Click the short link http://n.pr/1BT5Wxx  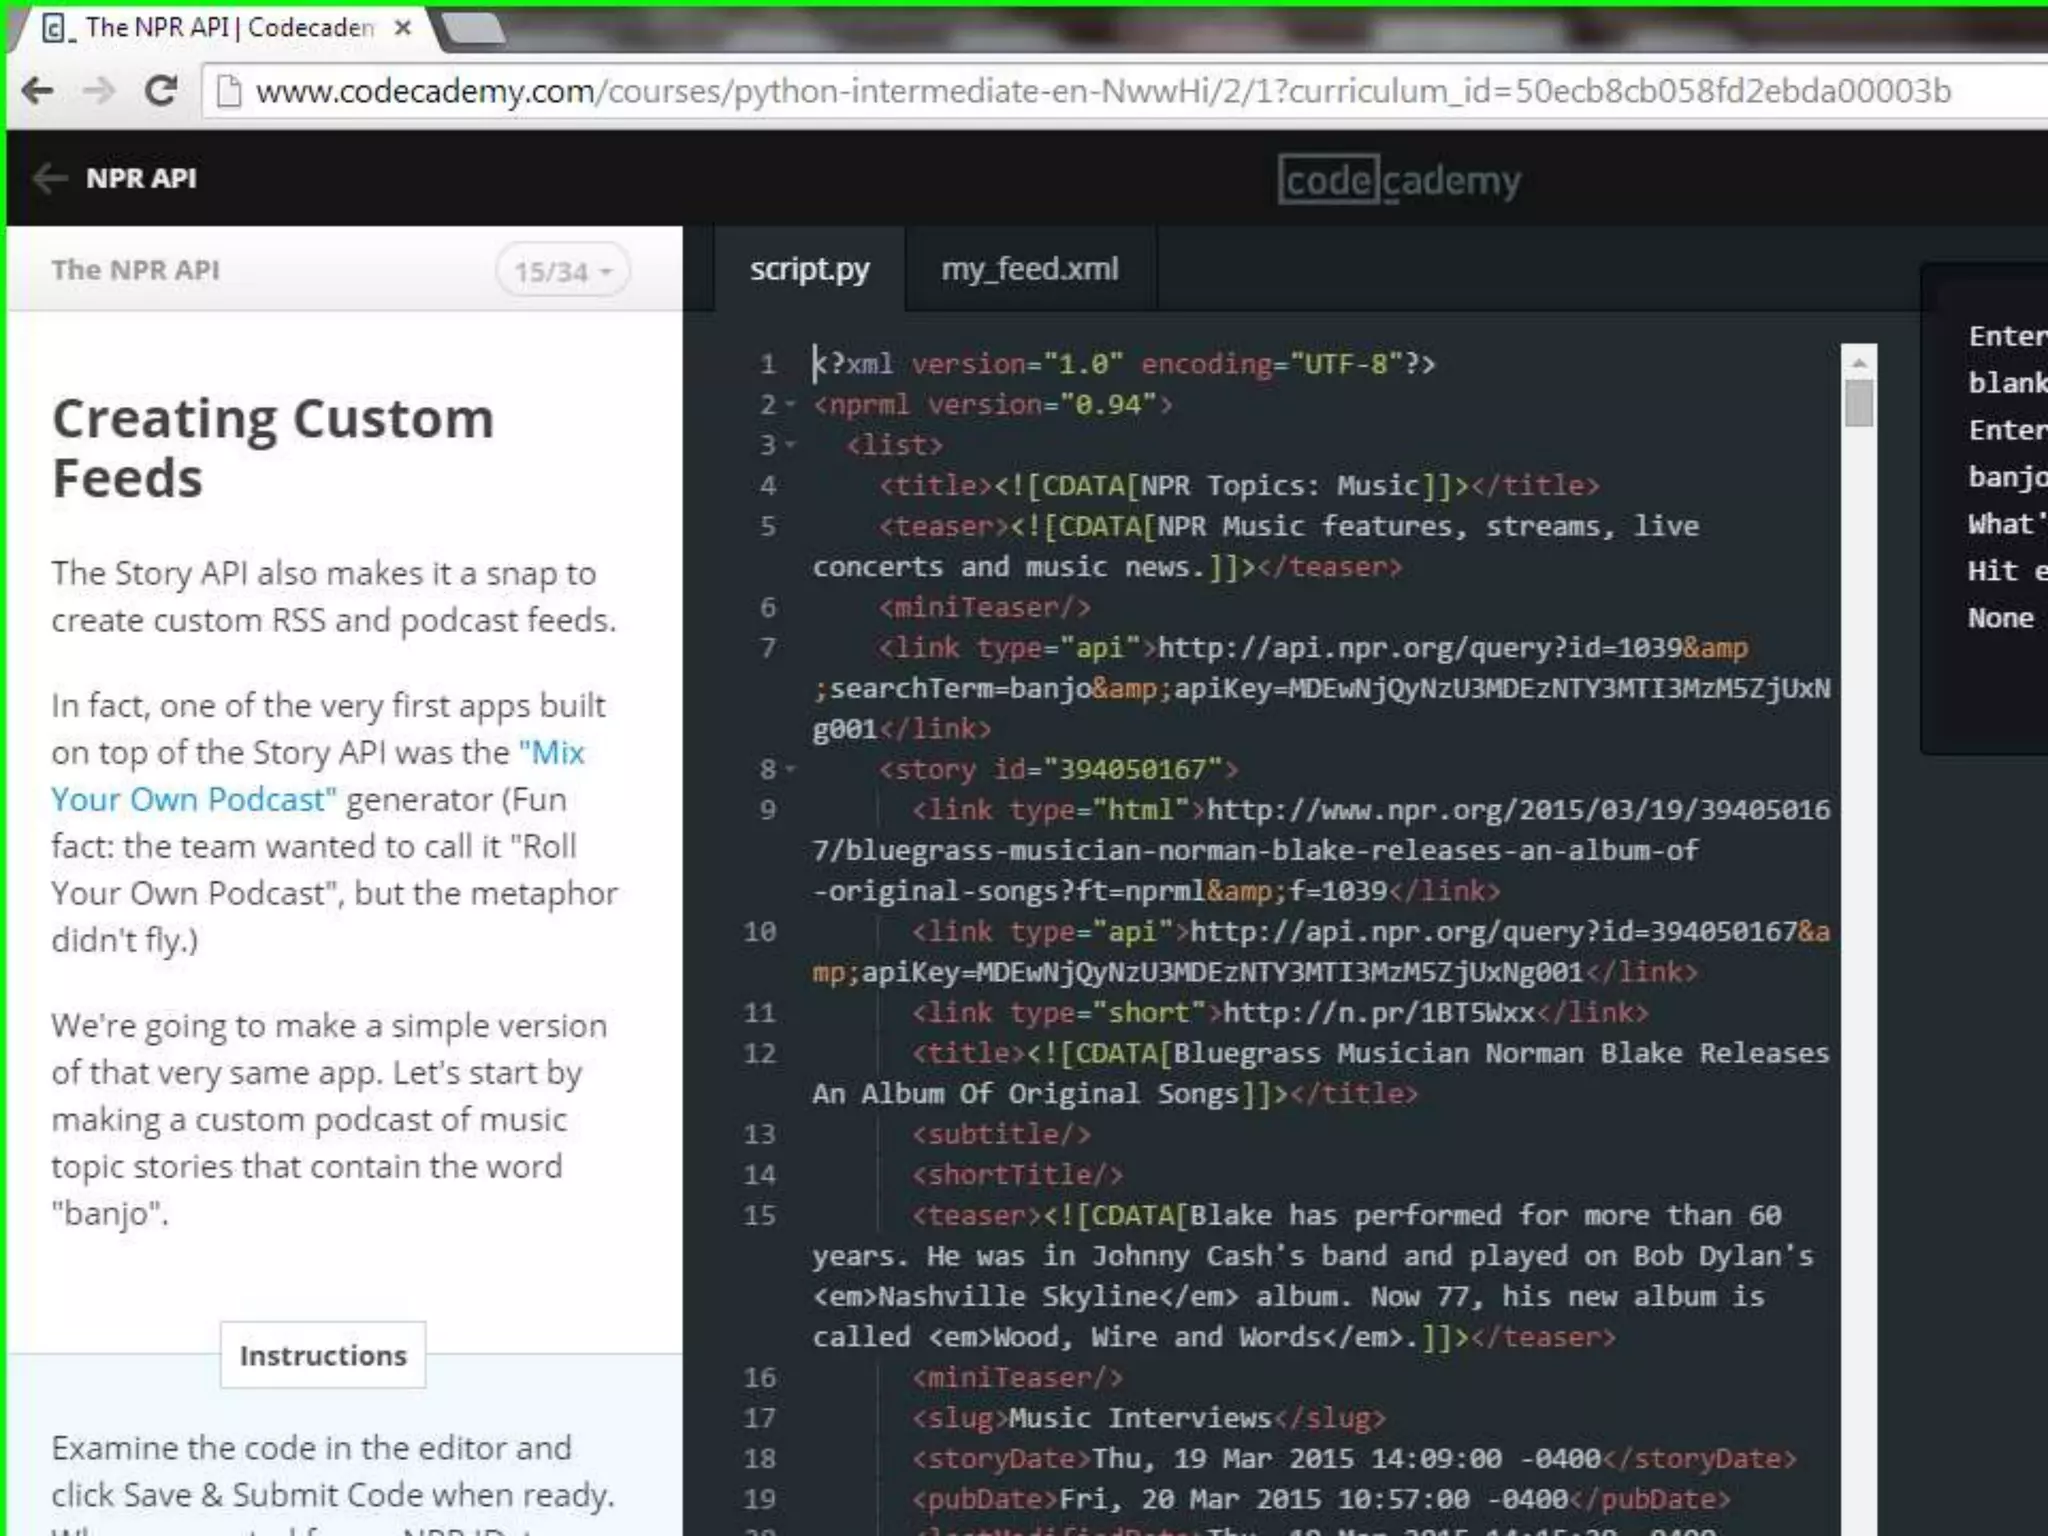tap(1379, 1012)
